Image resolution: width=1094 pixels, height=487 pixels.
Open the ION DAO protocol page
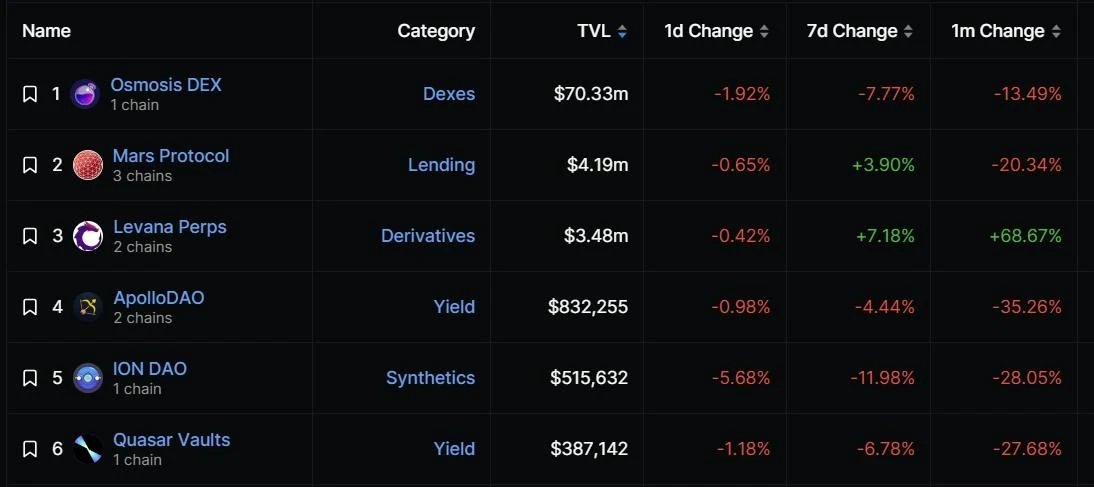coord(150,369)
